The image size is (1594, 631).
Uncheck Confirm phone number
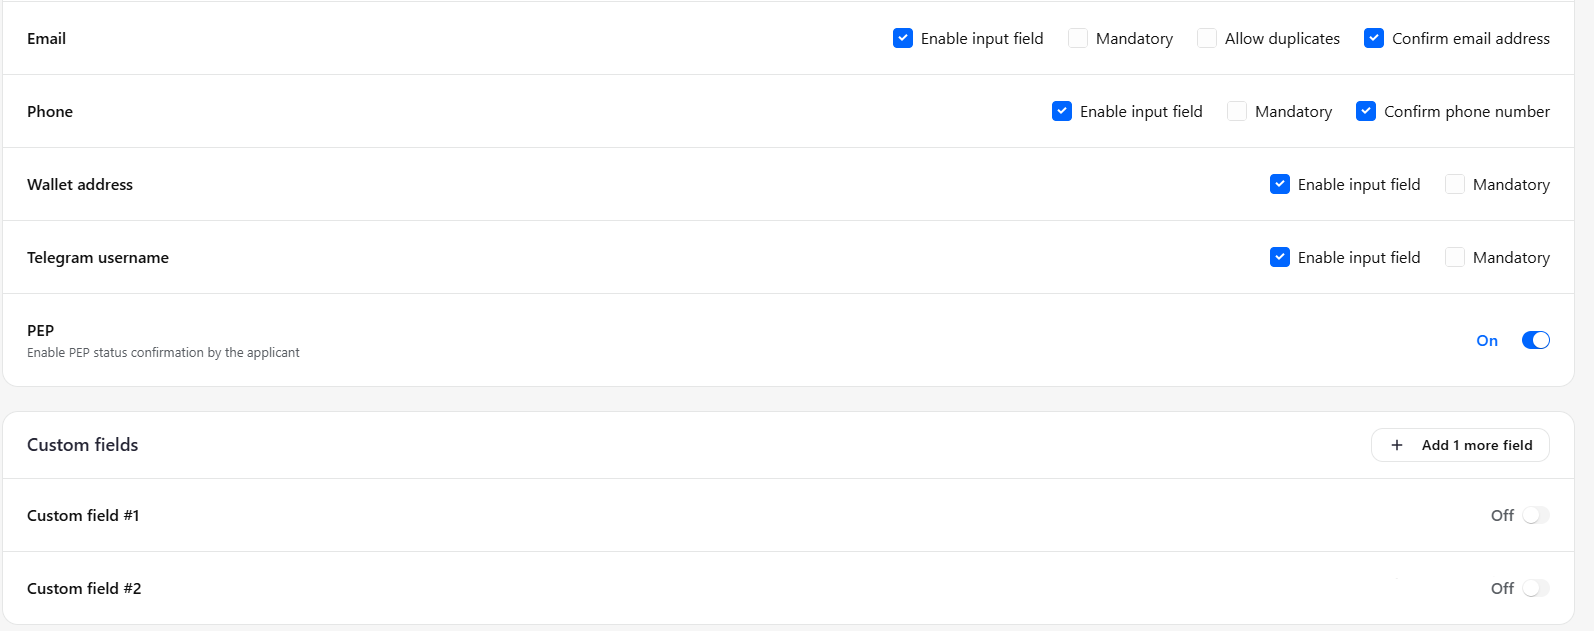coord(1366,111)
